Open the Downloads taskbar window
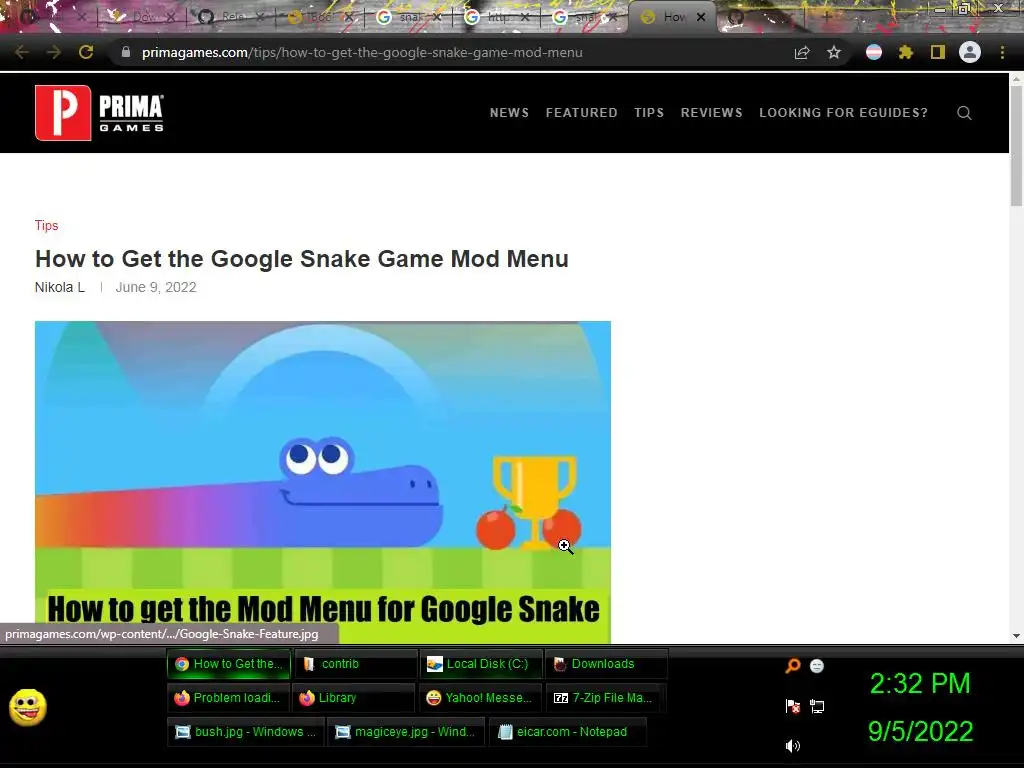Viewport: 1024px width, 768px height. tap(606, 664)
